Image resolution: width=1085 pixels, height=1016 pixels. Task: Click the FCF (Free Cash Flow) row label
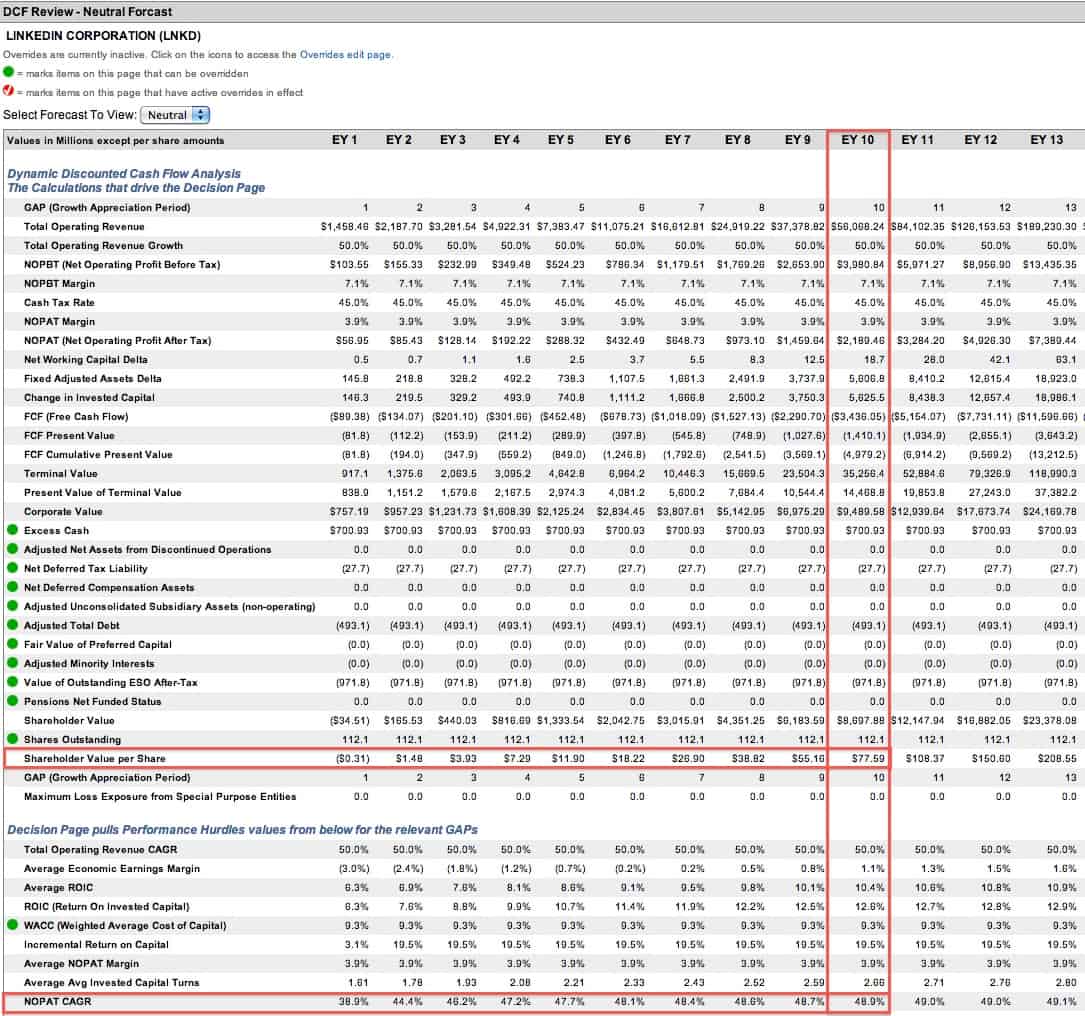click(x=76, y=417)
